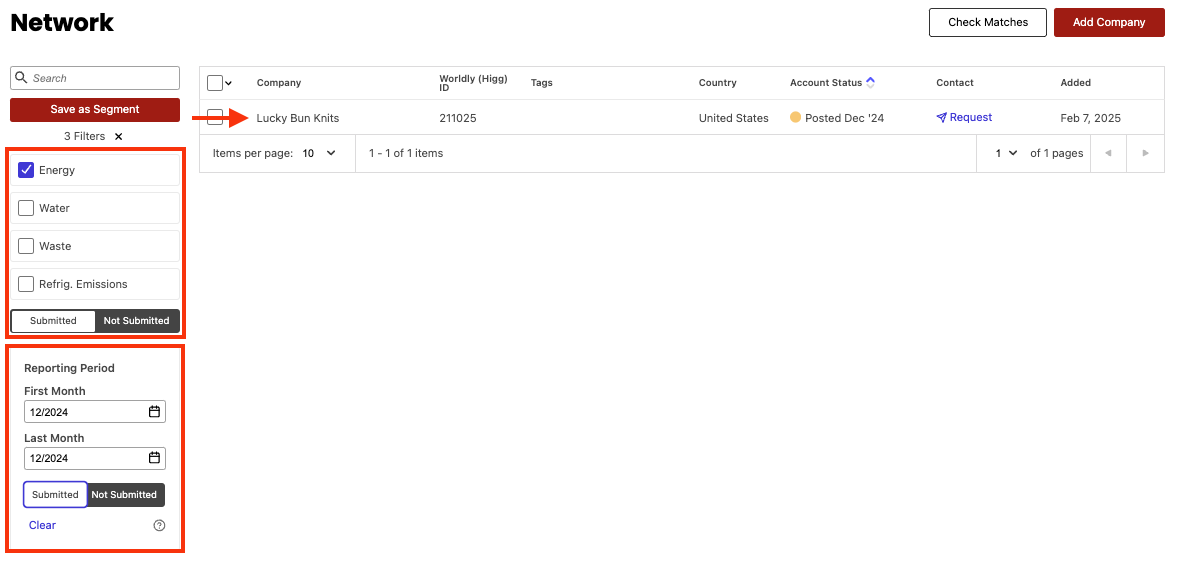Image resolution: width=1177 pixels, height=564 pixels.
Task: Click the Country column header
Action: (718, 83)
